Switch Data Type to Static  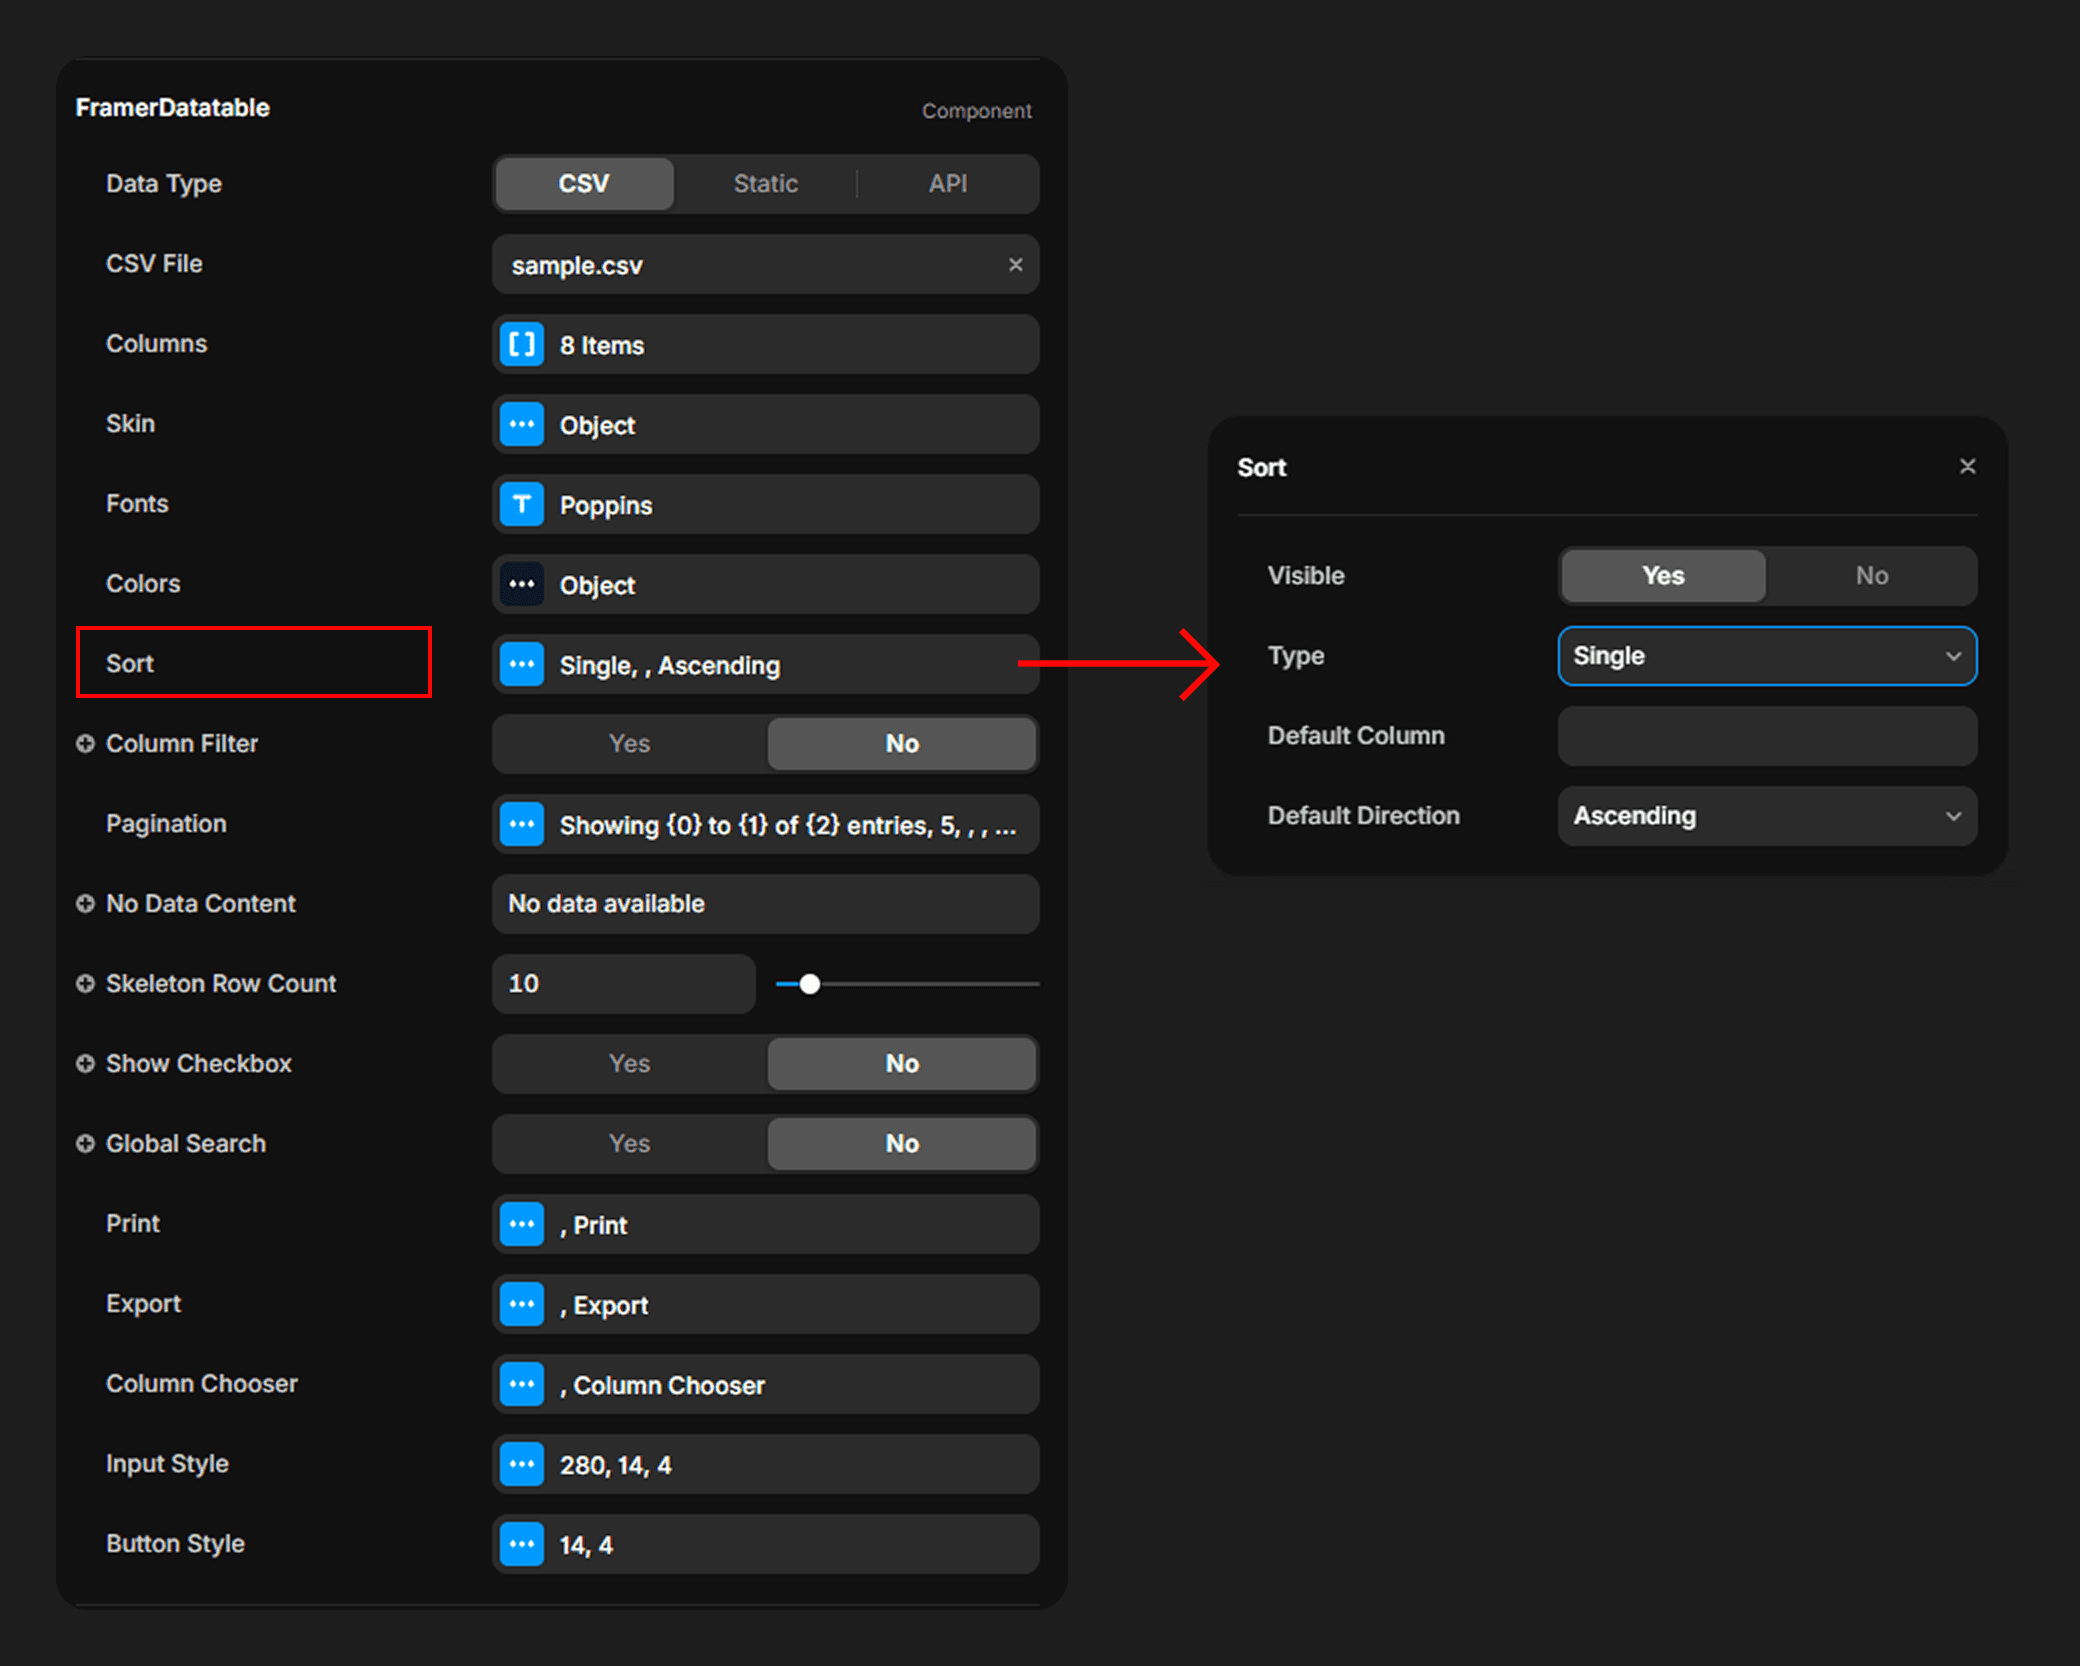coord(765,184)
